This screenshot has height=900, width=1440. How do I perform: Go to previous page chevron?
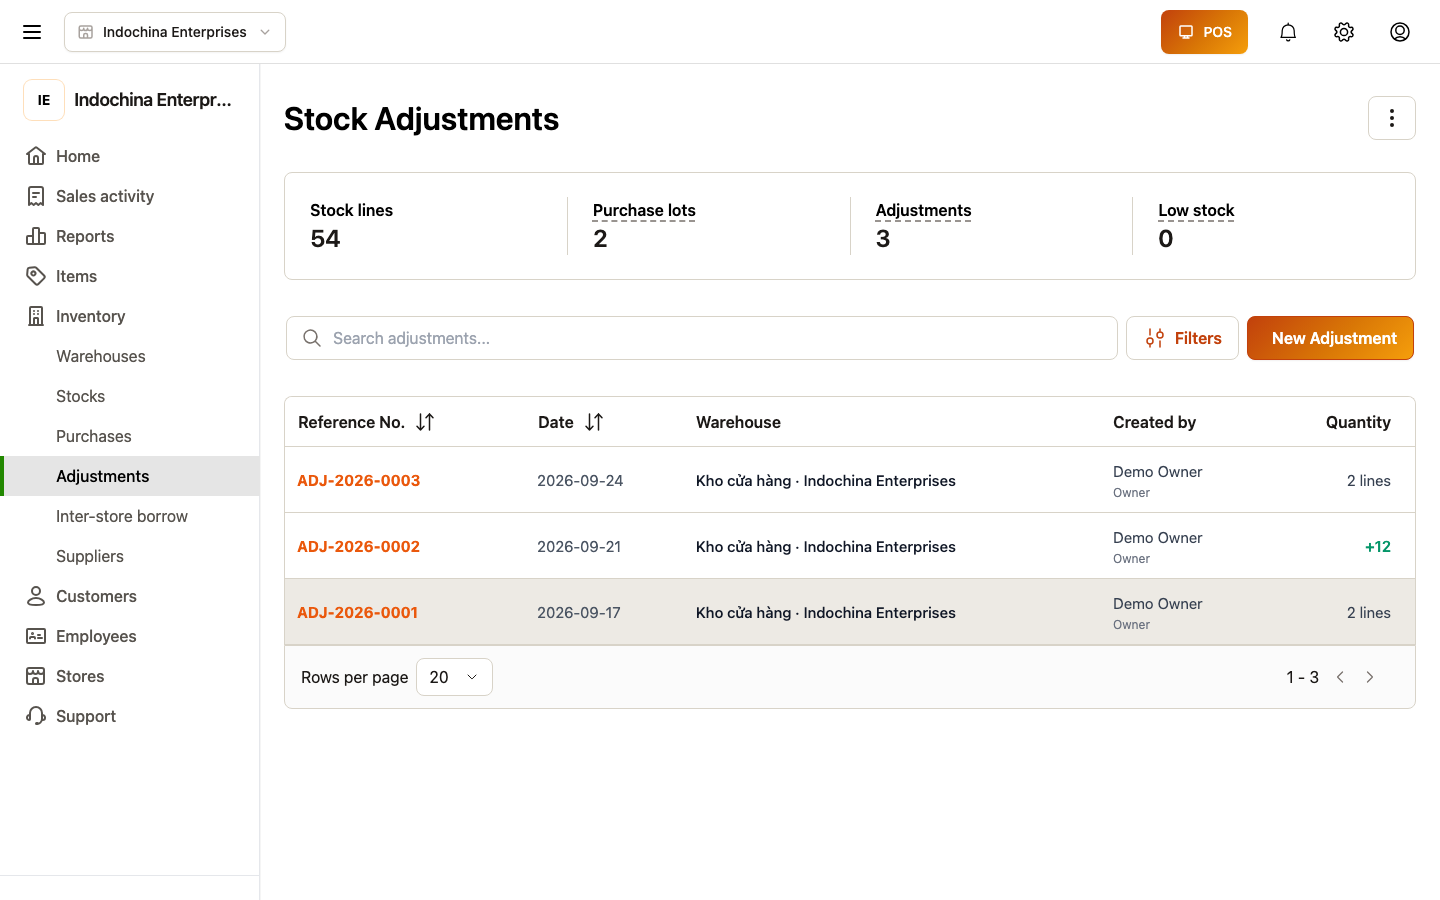coord(1340,677)
